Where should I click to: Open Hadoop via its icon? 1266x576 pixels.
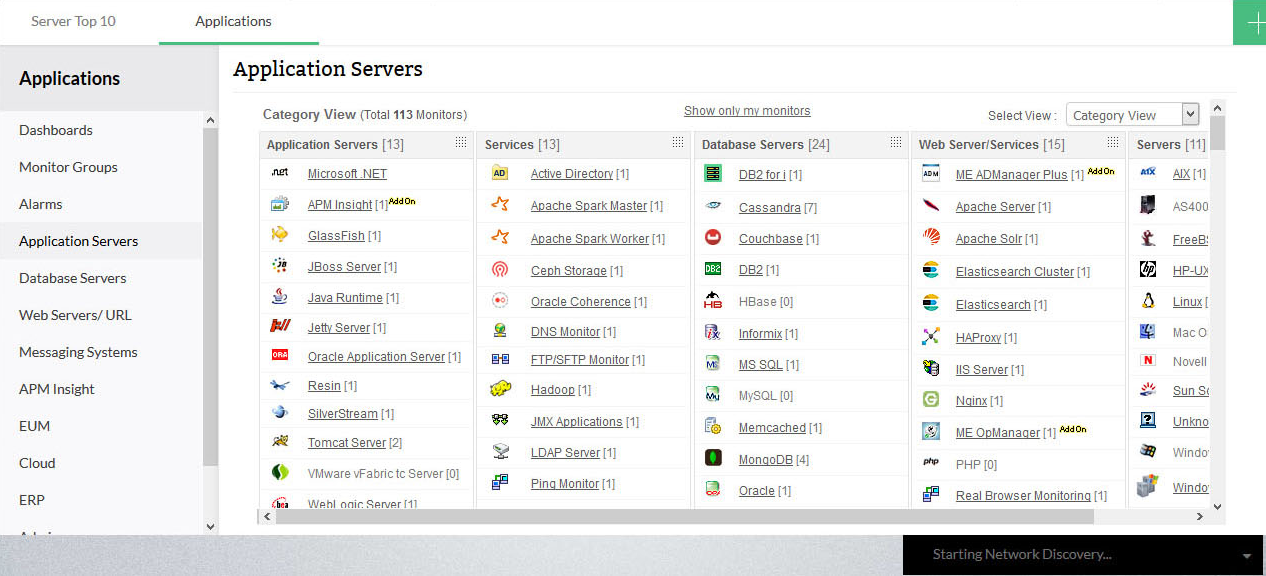point(501,389)
